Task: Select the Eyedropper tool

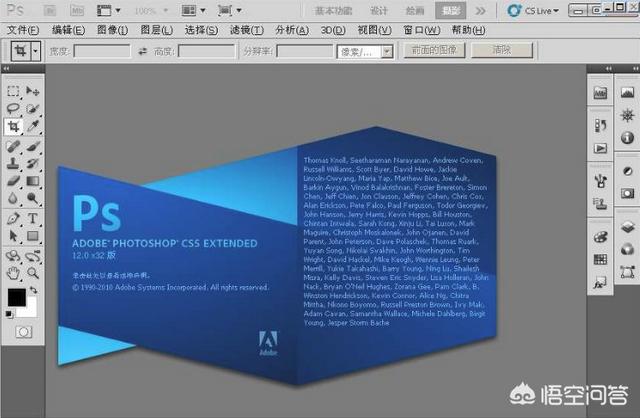Action: point(33,127)
